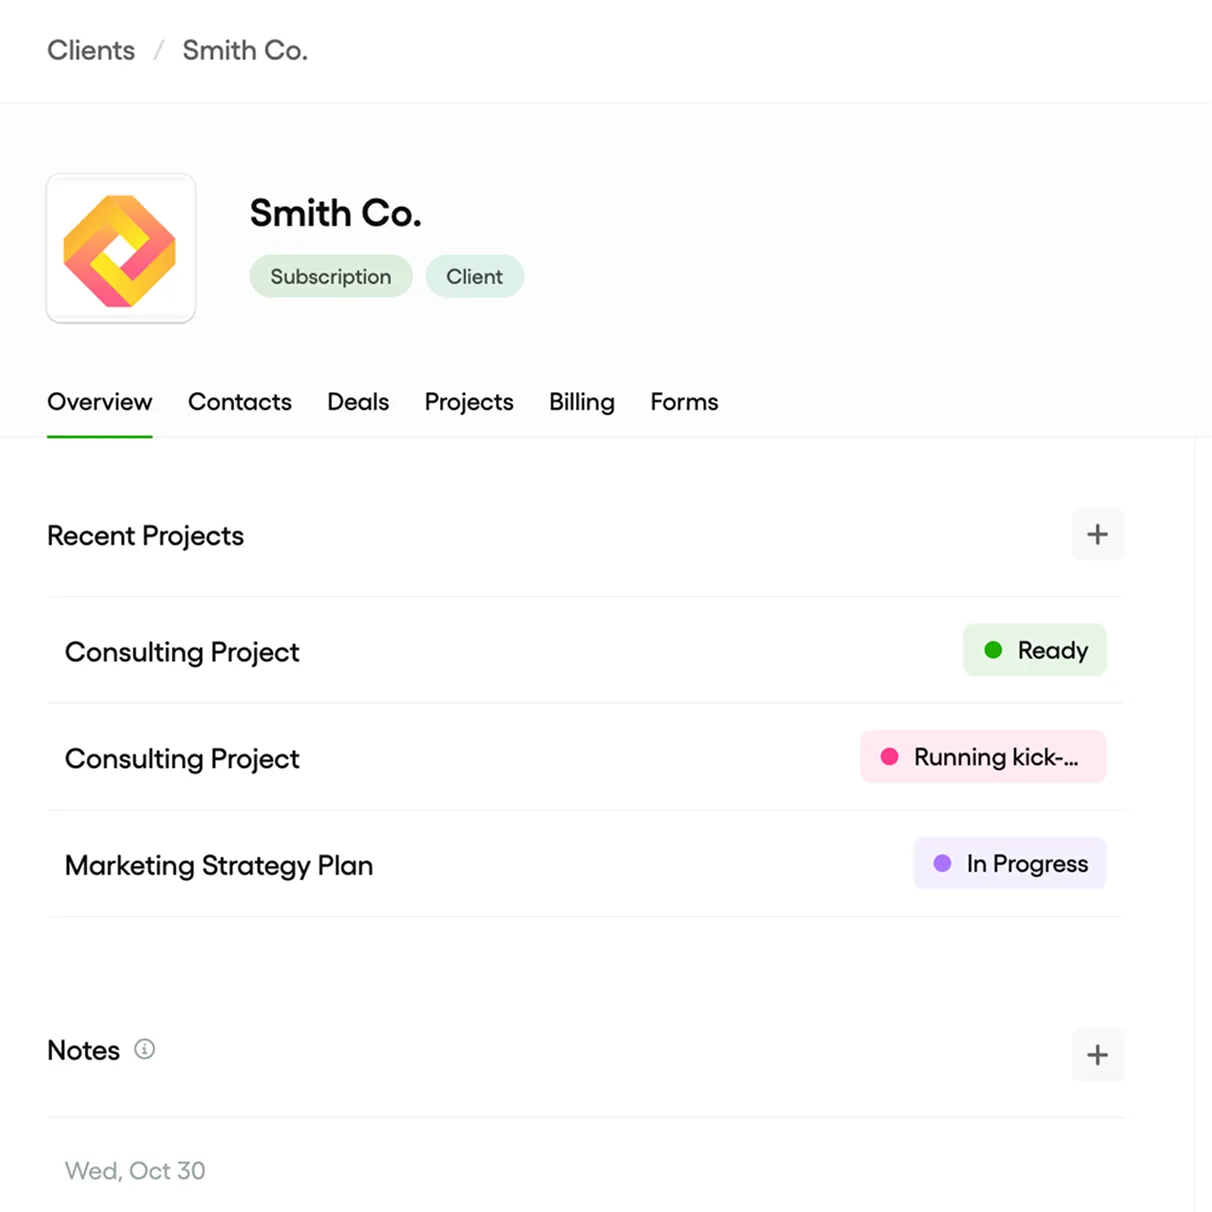This screenshot has width=1212, height=1212.
Task: Add a new recent project
Action: pyautogui.click(x=1097, y=535)
